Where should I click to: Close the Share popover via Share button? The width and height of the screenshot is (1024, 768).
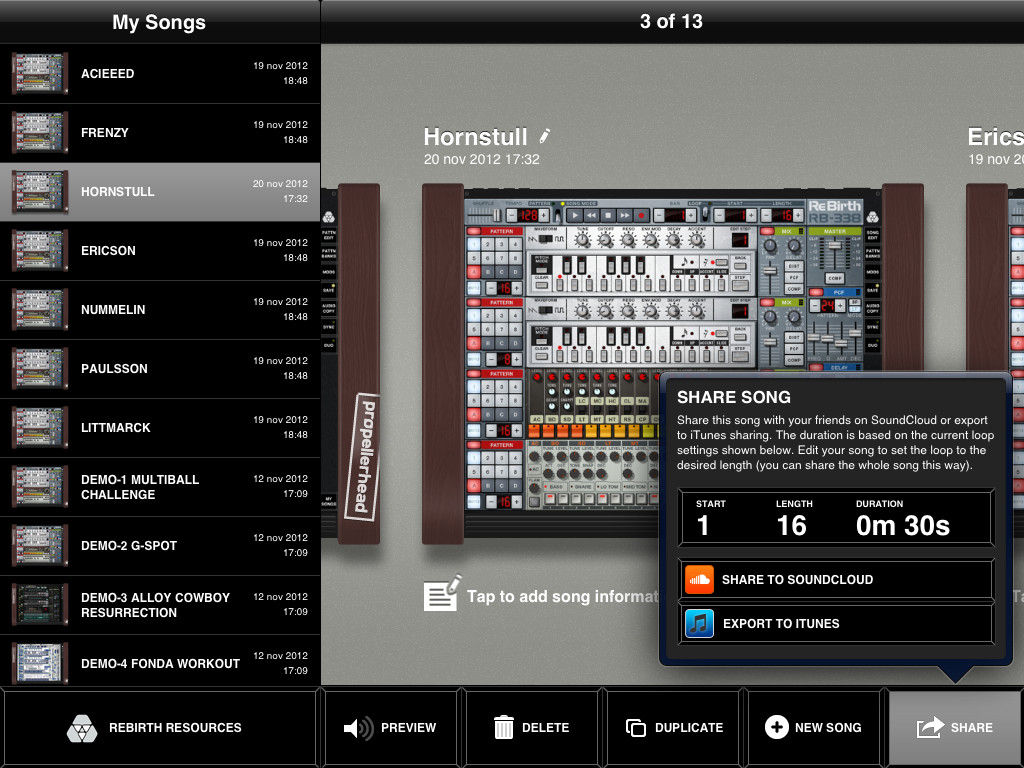pyautogui.click(x=955, y=728)
